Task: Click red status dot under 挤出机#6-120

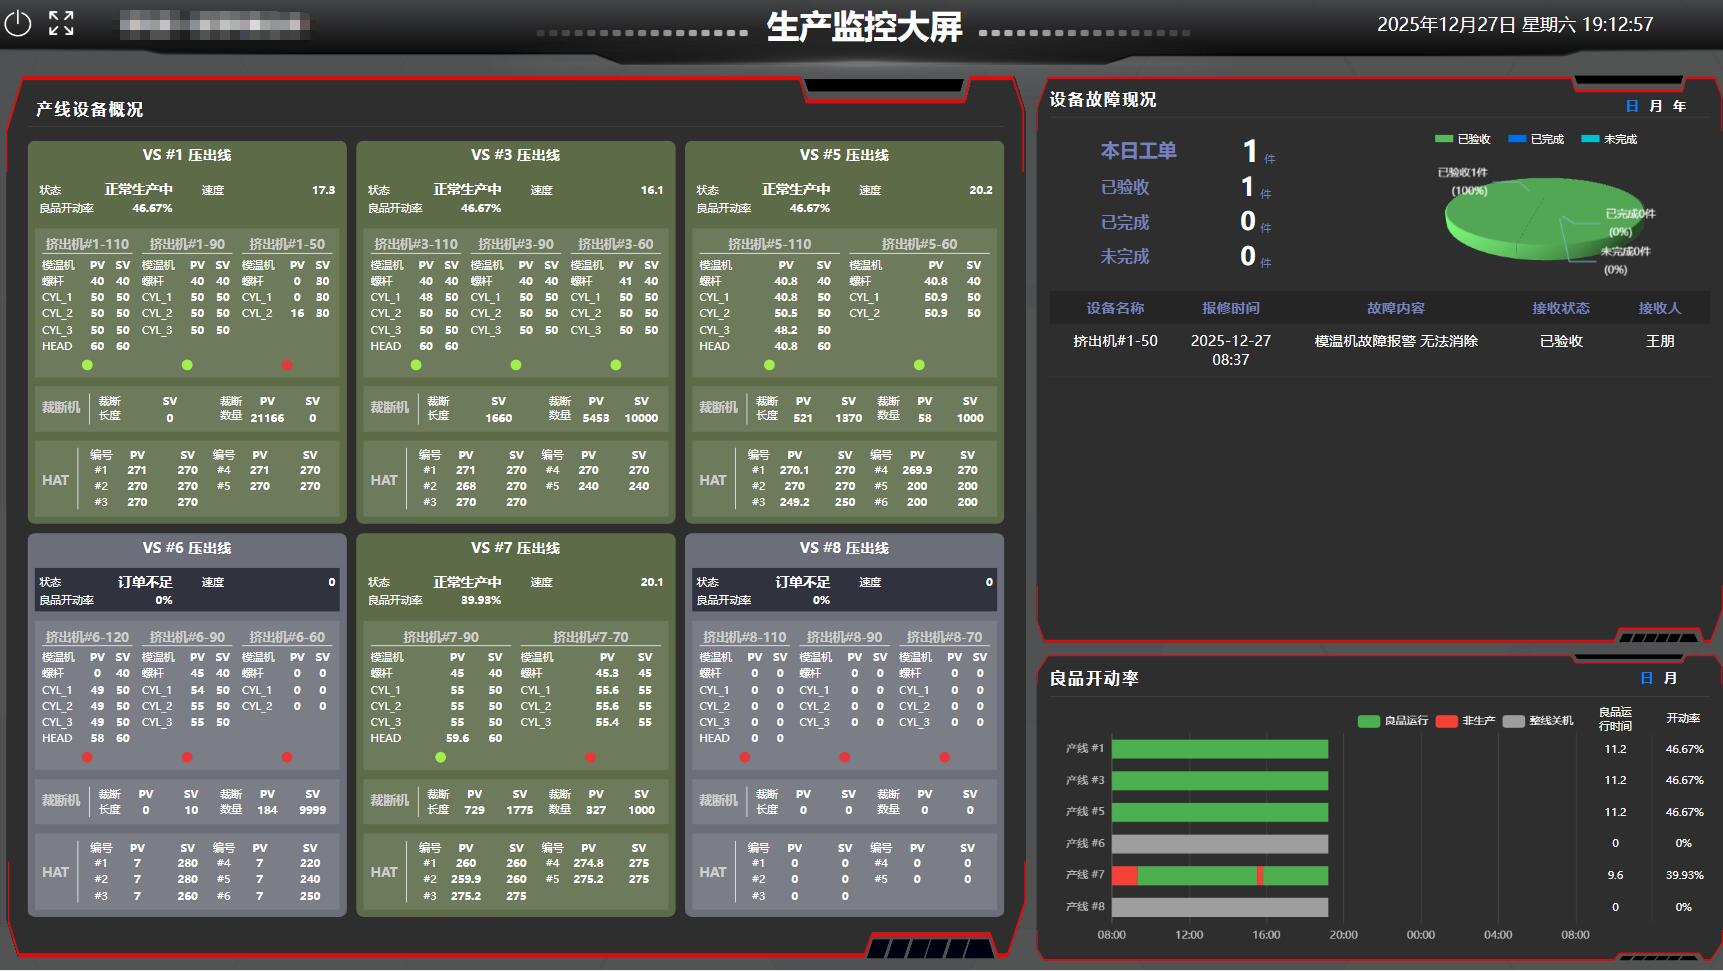Action: tap(87, 757)
